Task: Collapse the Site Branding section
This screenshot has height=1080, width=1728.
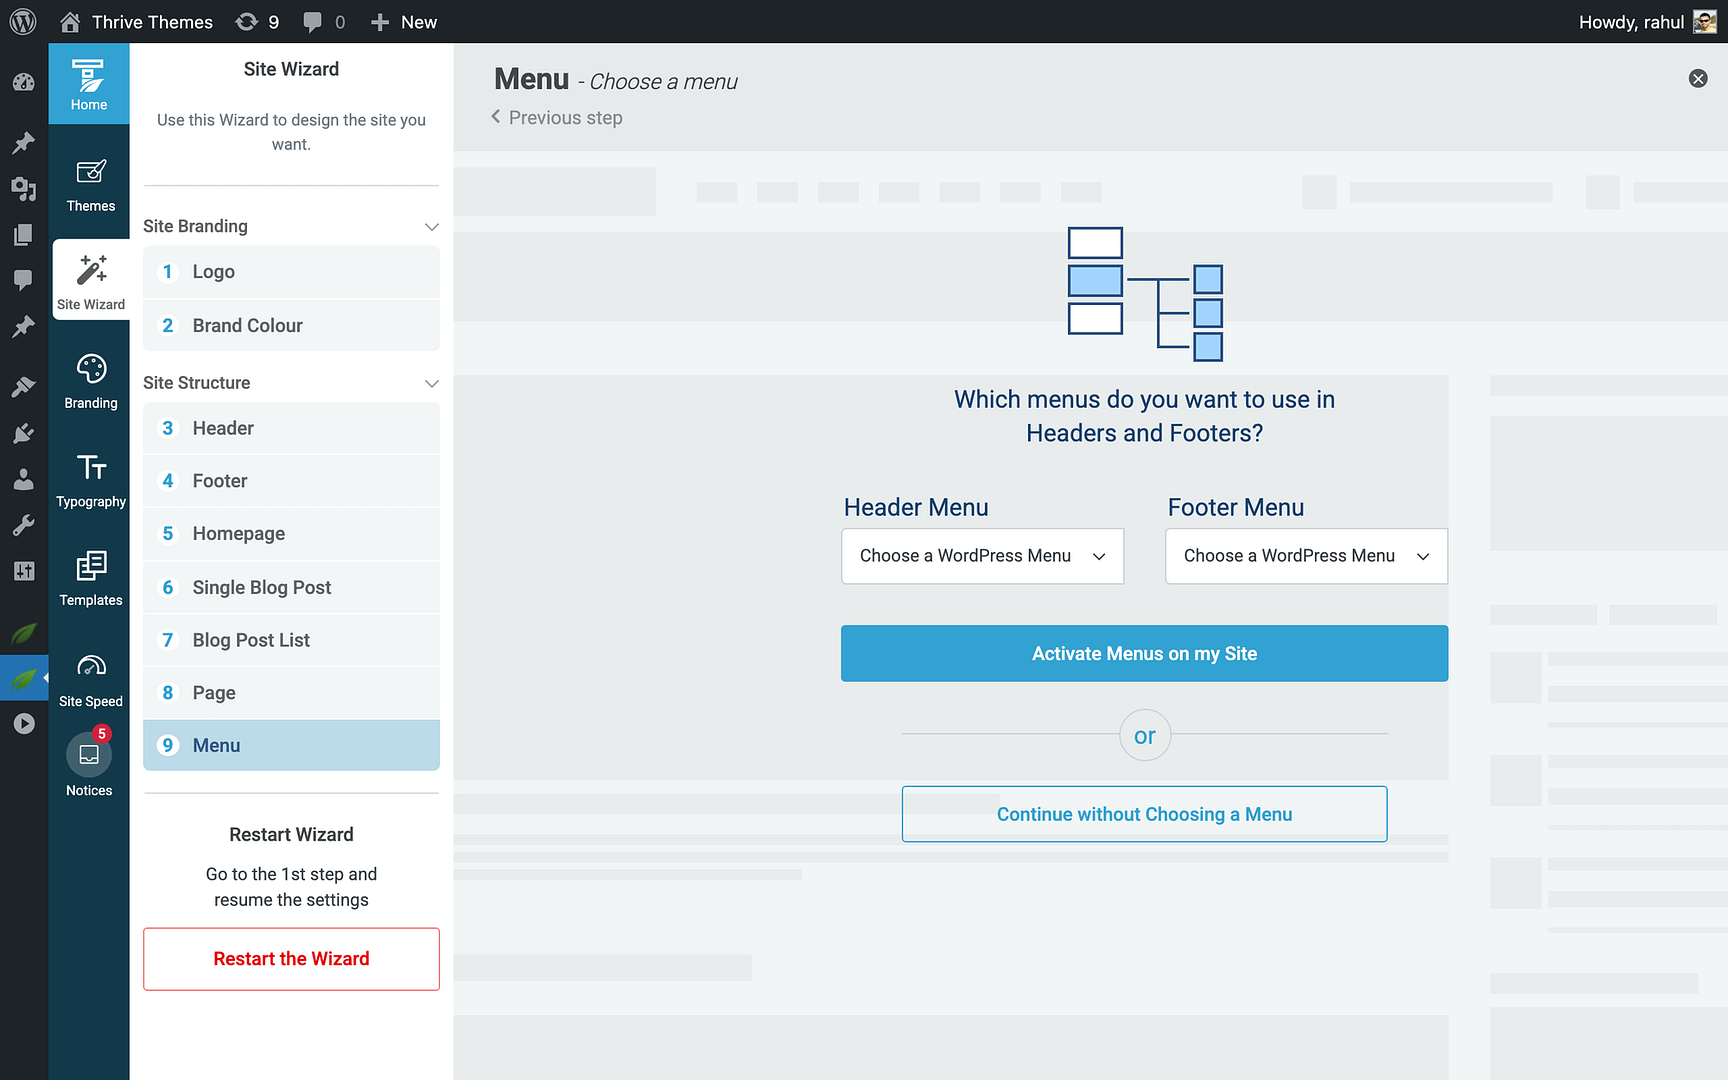Action: (x=431, y=226)
